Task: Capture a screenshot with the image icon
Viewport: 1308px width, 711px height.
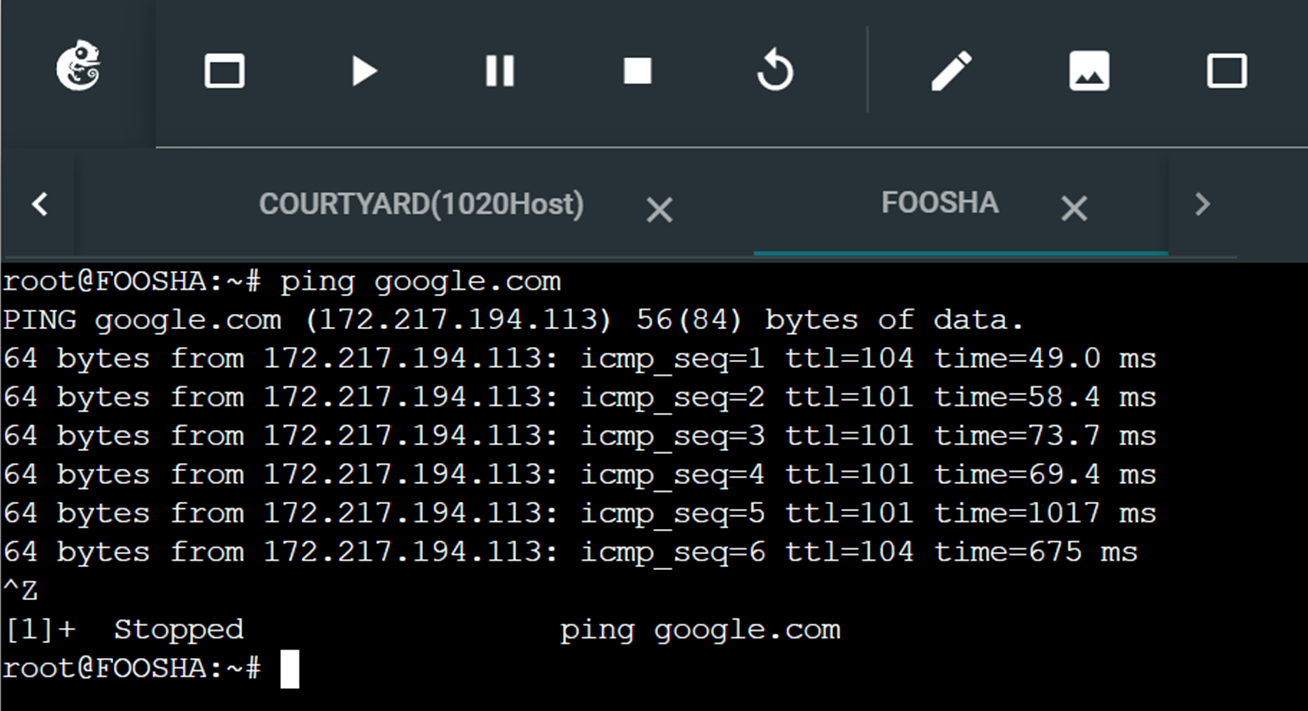Action: click(1089, 70)
